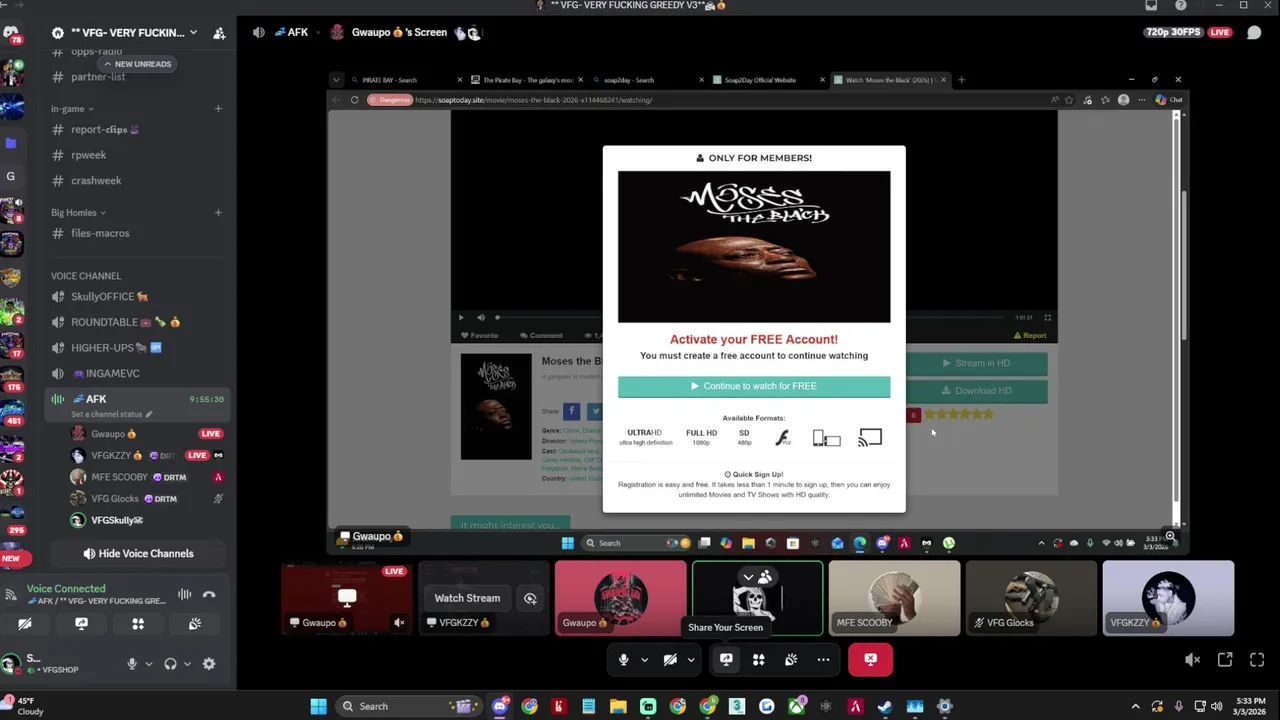
Task: Open Xbox app from Windows taskbar
Action: [x=796, y=706]
